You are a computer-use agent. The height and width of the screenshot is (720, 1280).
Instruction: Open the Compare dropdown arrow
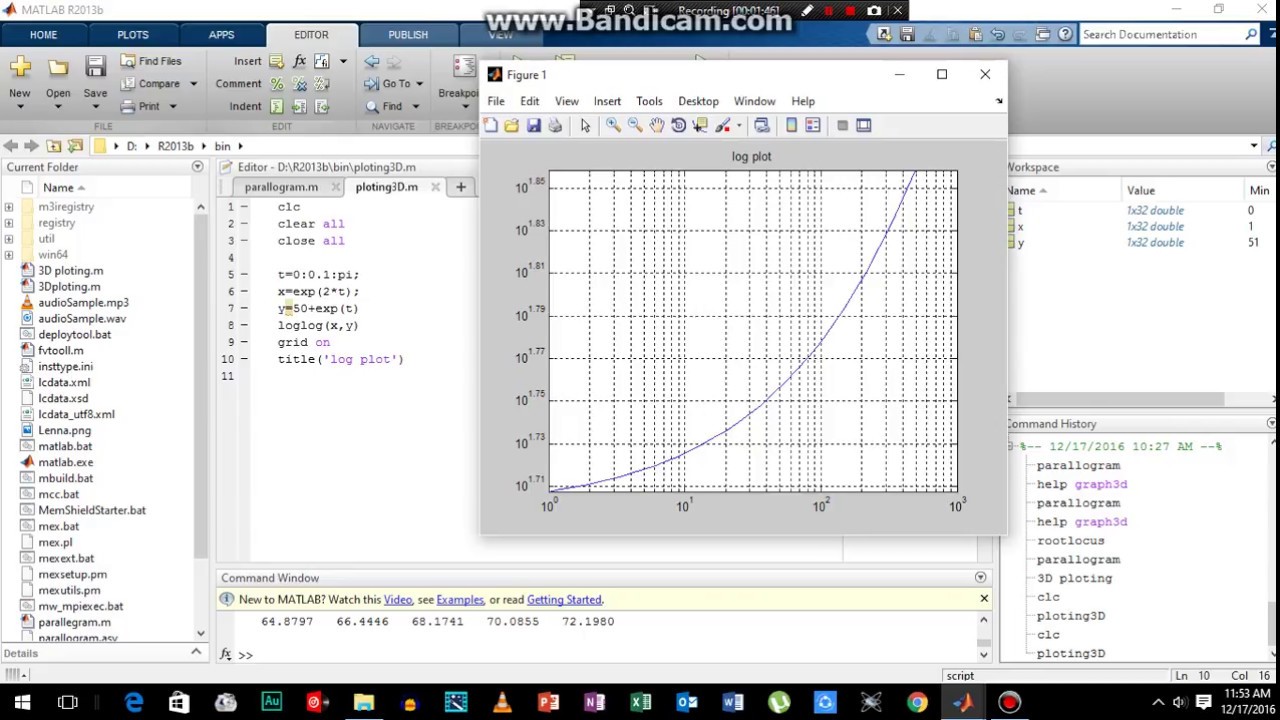(x=193, y=84)
